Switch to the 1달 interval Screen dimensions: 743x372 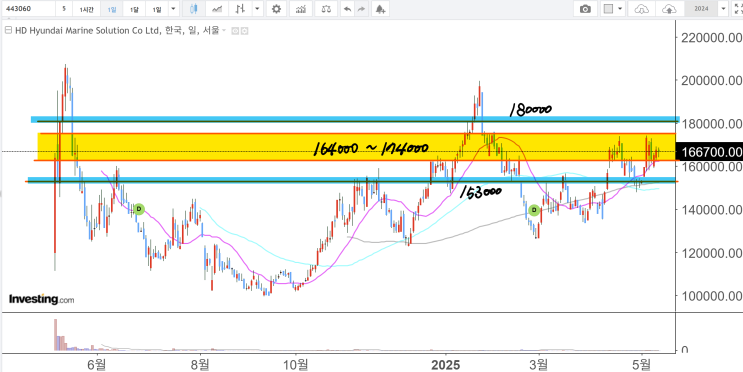(x=135, y=9)
